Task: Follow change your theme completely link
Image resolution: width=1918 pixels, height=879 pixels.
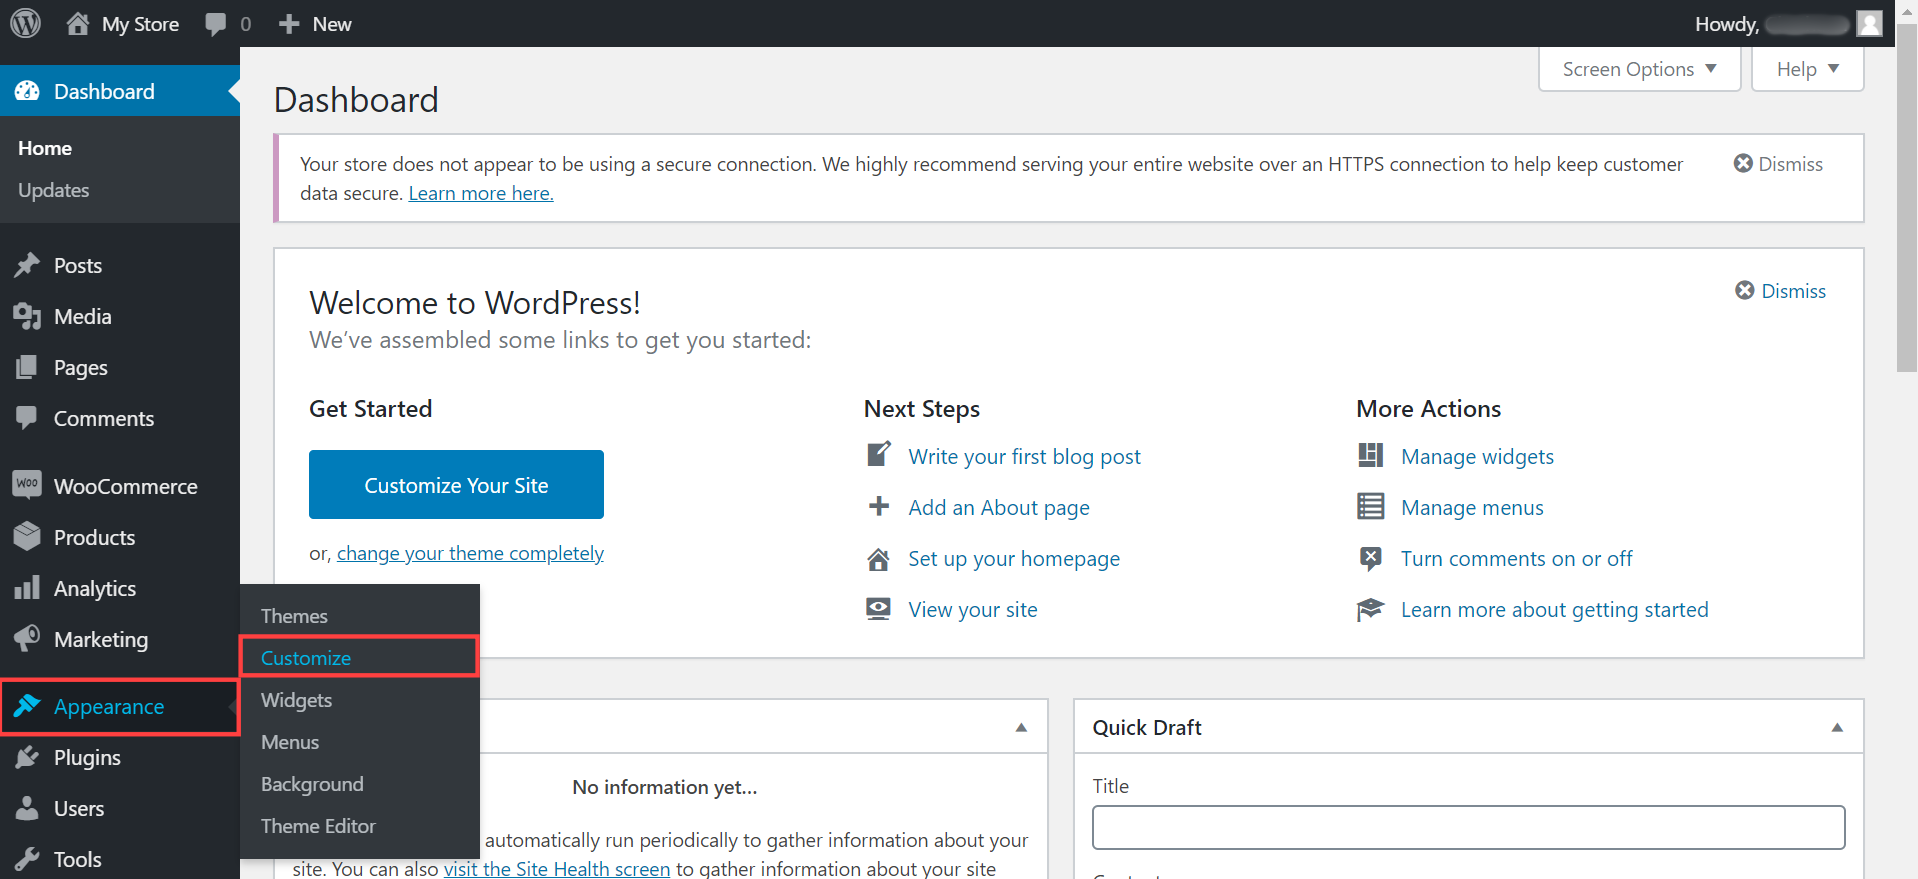Action: (x=470, y=553)
